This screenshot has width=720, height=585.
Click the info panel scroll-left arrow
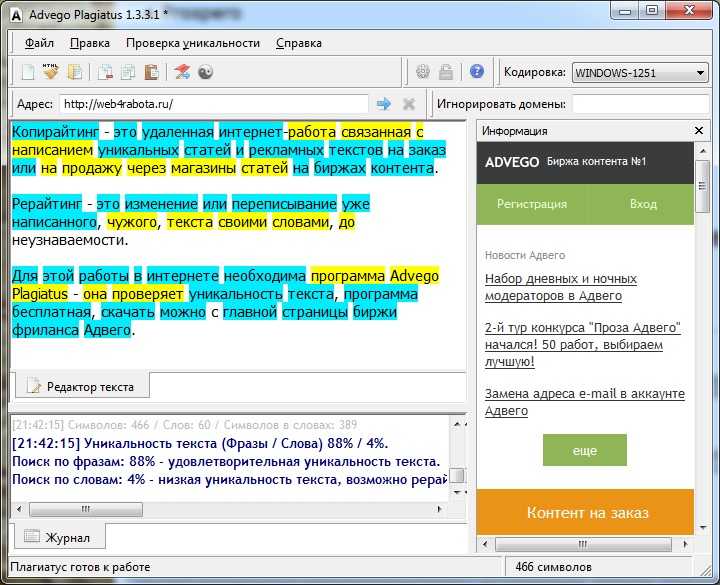coord(485,545)
